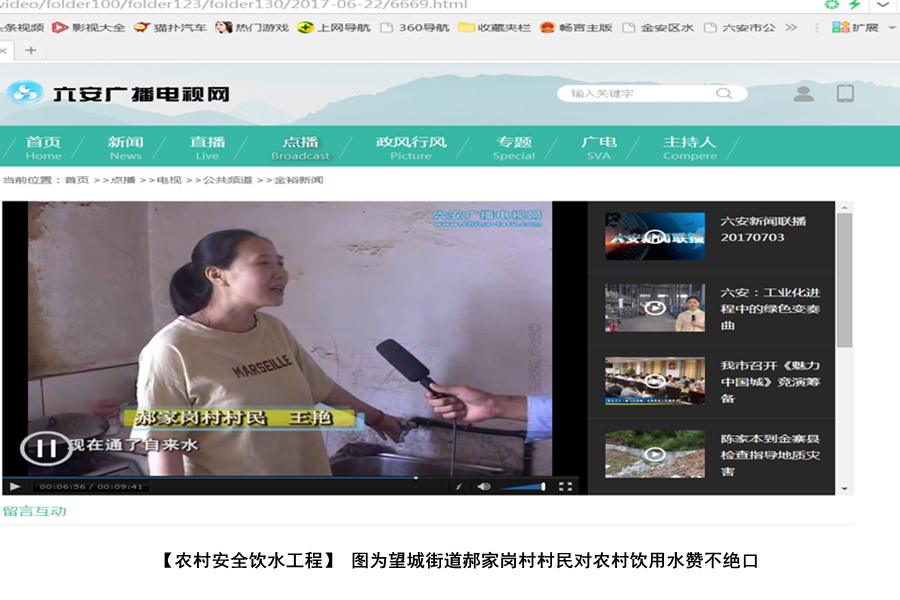Enter fullscreen mode in video player
Viewport: 900px width, 600px height.
565,487
